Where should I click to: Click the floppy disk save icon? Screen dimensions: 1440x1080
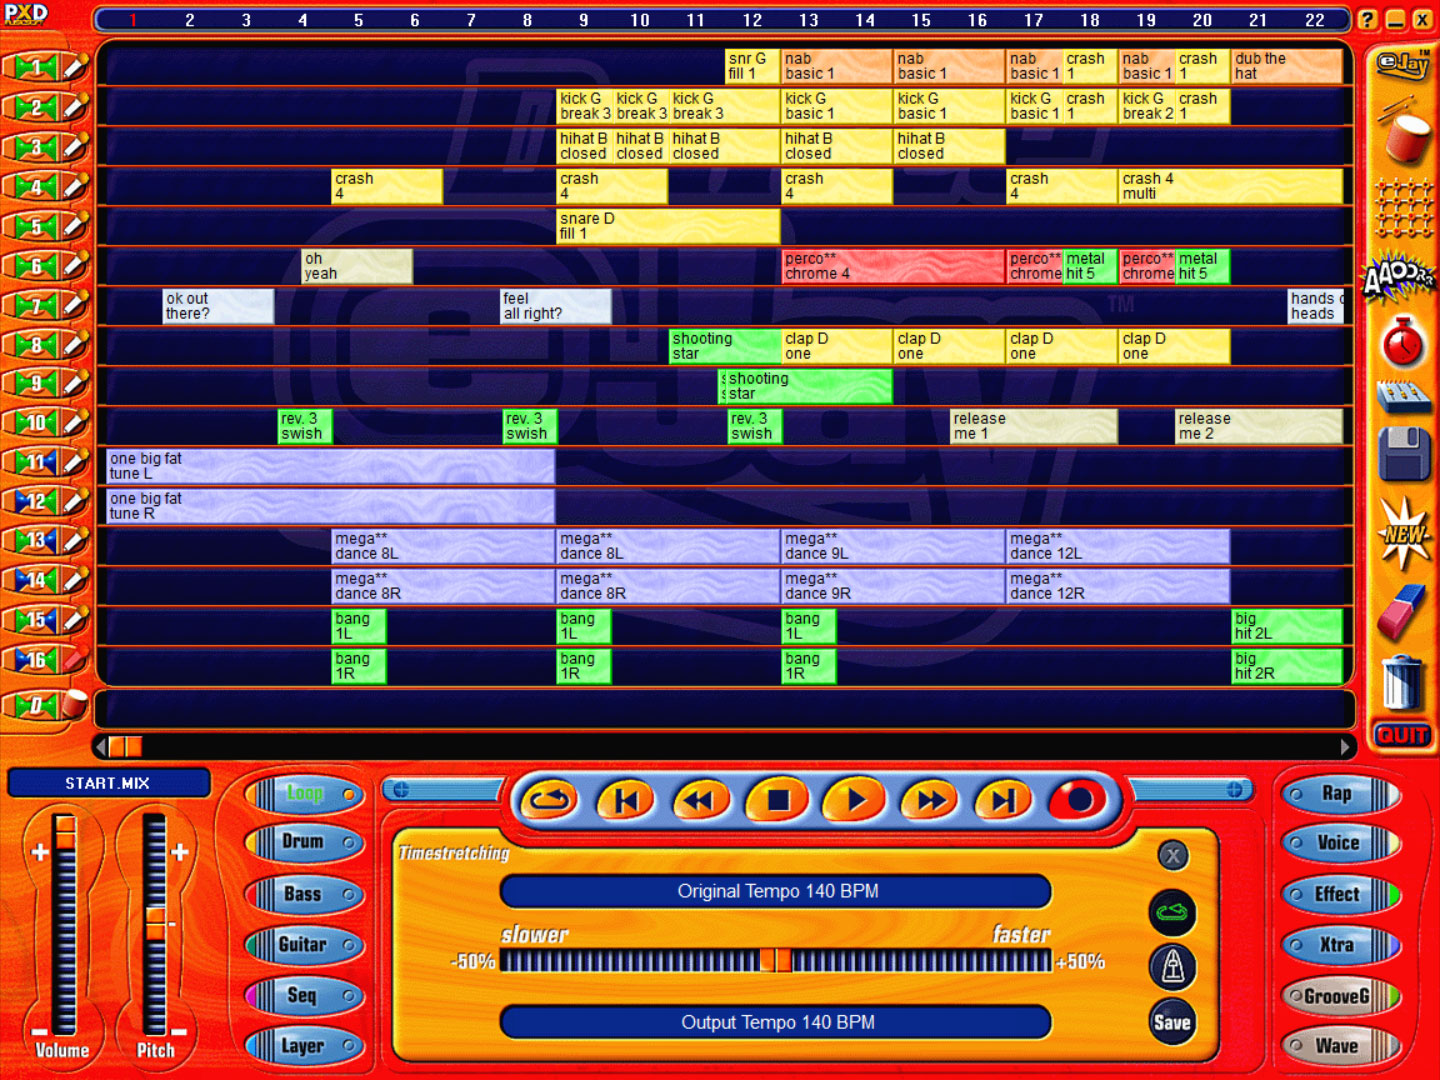click(1403, 455)
